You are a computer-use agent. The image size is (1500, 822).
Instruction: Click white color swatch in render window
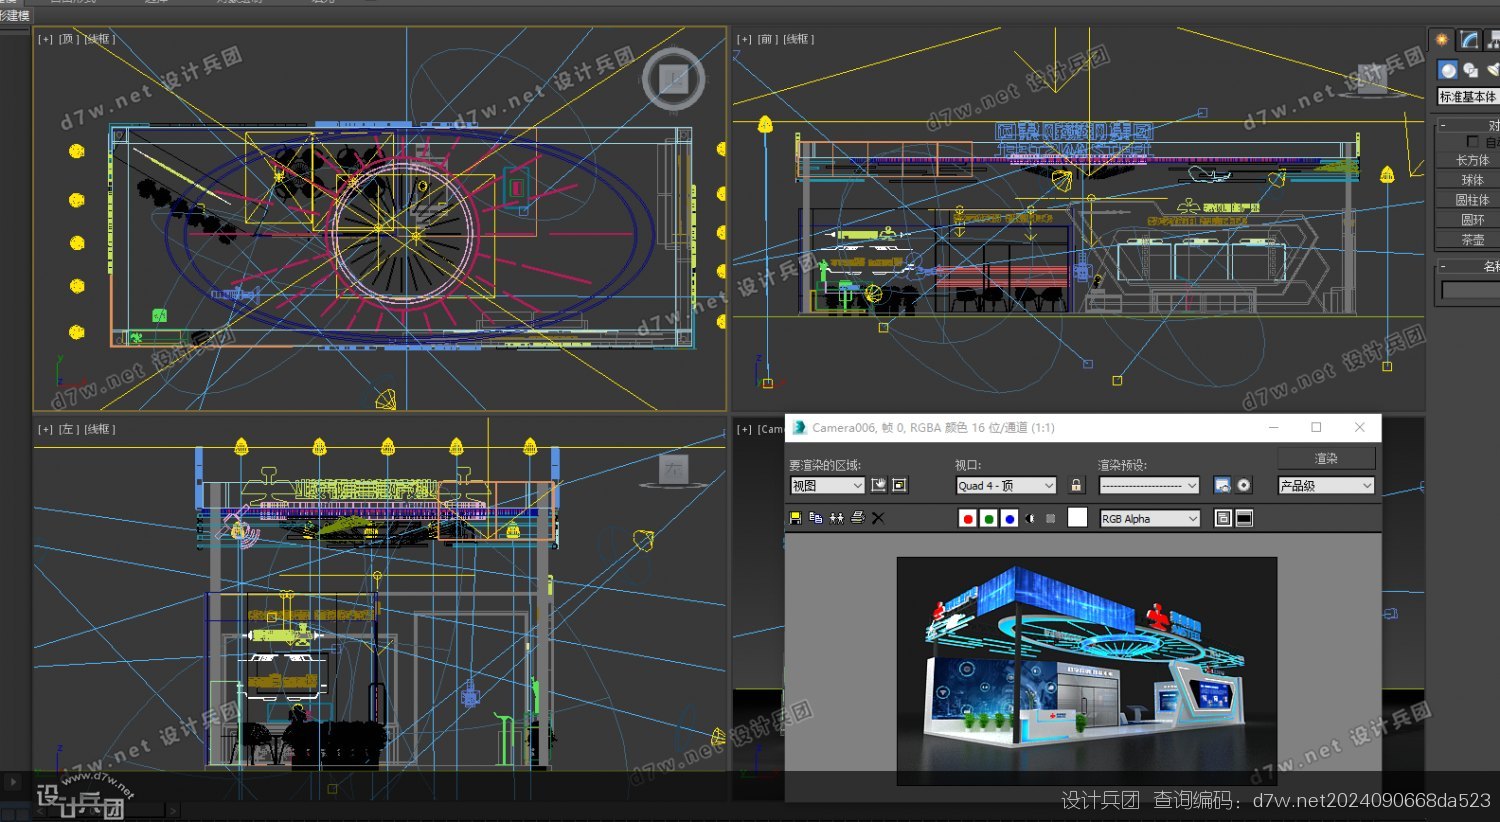(x=1077, y=517)
